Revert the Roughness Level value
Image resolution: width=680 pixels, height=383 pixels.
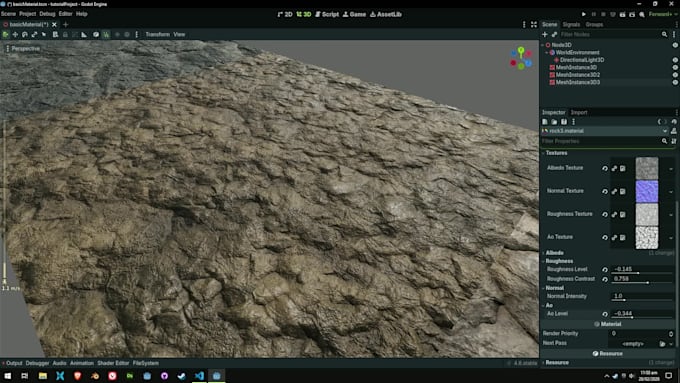click(605, 269)
